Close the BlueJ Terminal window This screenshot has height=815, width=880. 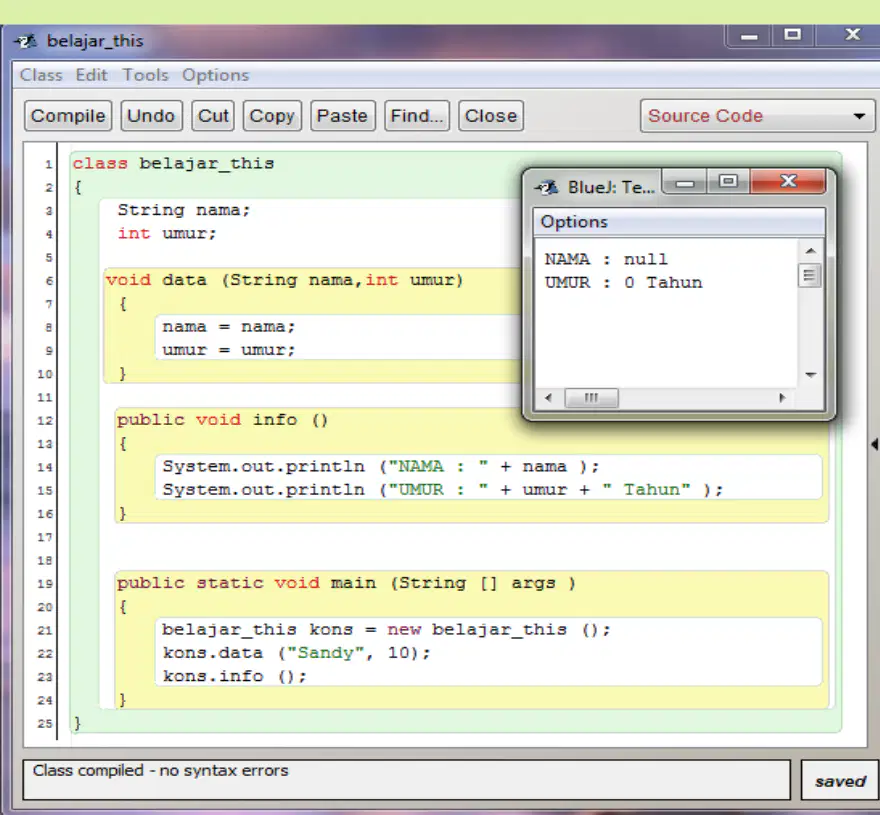789,181
